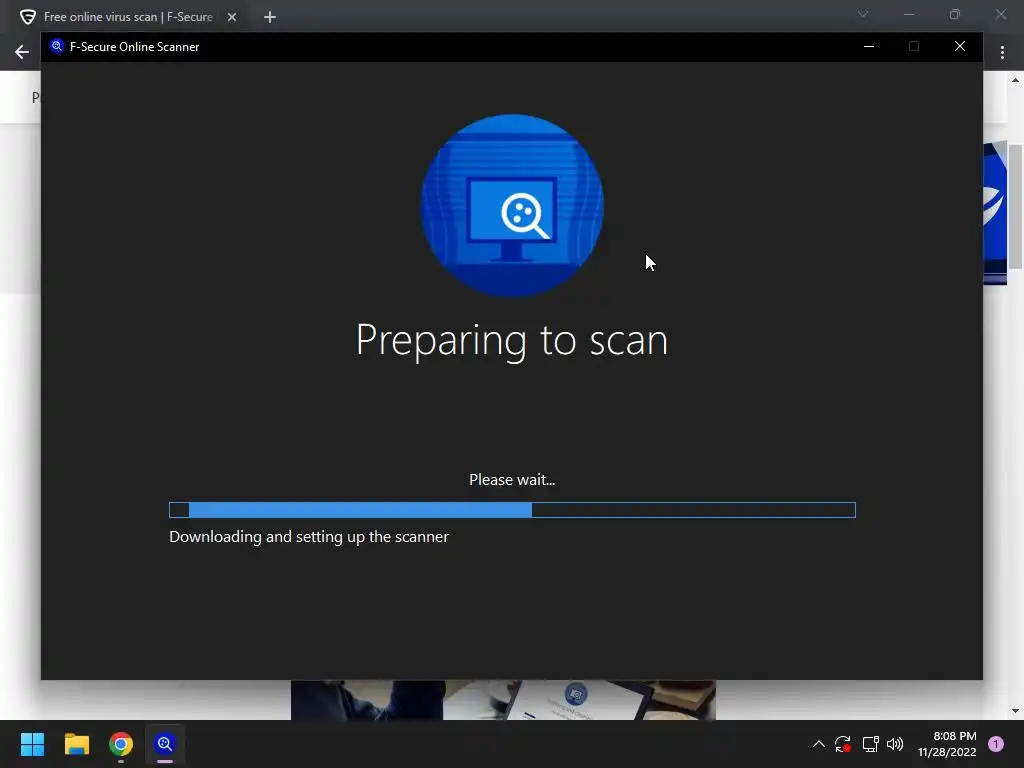Close the F-Secure browser tab
This screenshot has height=768, width=1024.
click(232, 17)
